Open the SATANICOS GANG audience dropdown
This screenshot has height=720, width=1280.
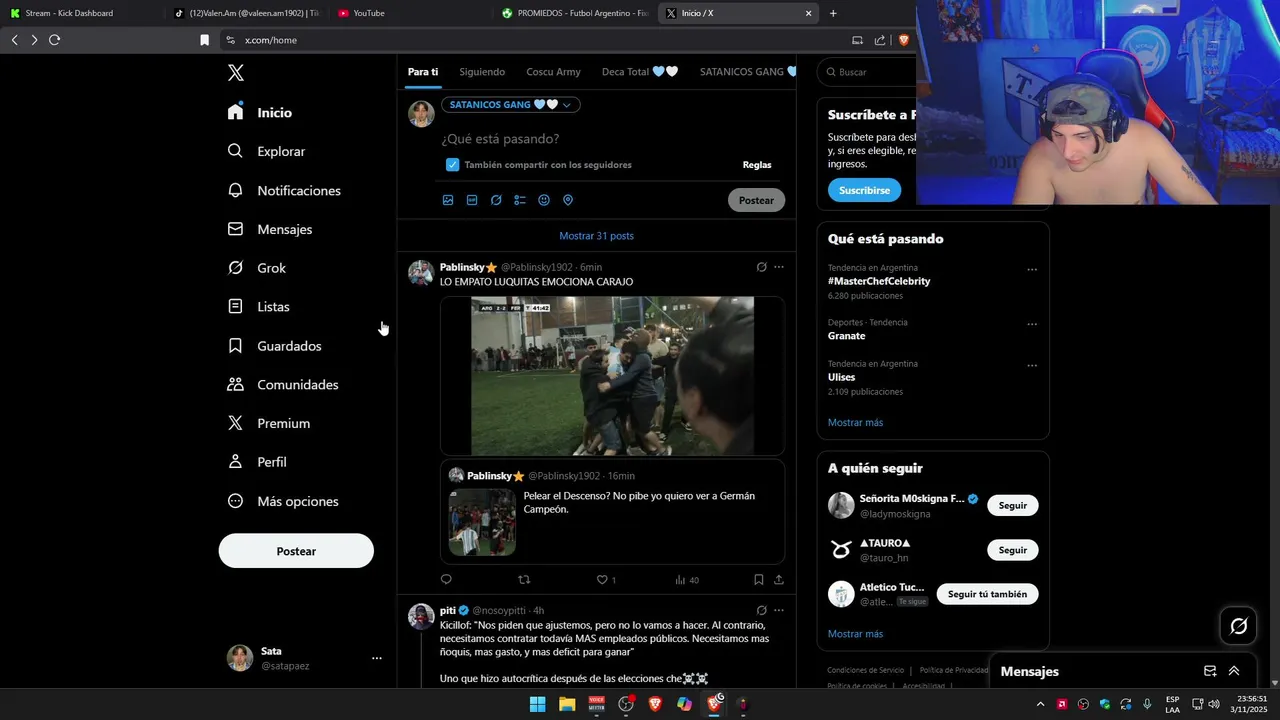(x=510, y=105)
